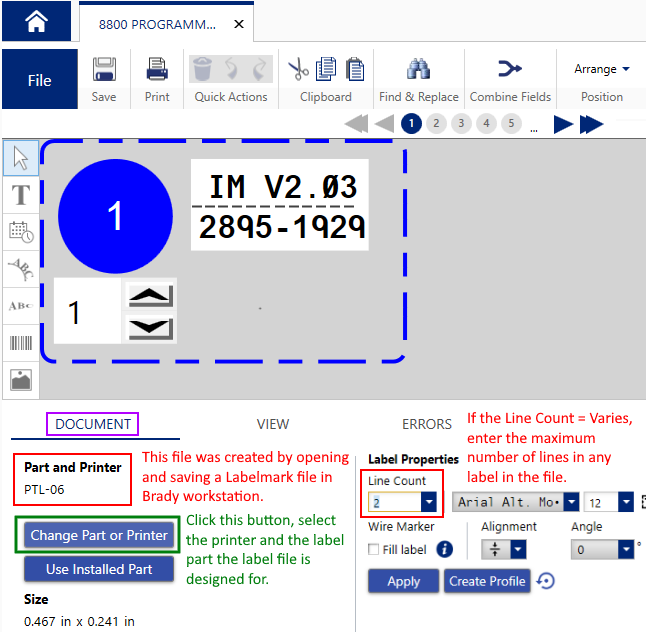
Task: Select the Text tool in sidebar
Action: tap(21, 195)
